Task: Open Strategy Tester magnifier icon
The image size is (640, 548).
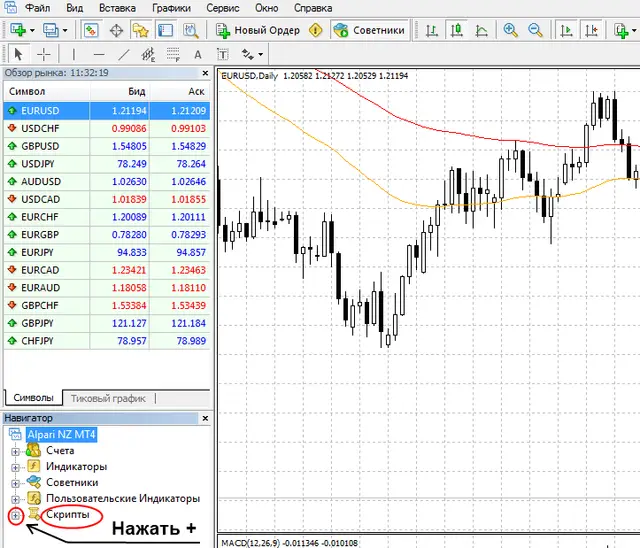Action: [191, 31]
